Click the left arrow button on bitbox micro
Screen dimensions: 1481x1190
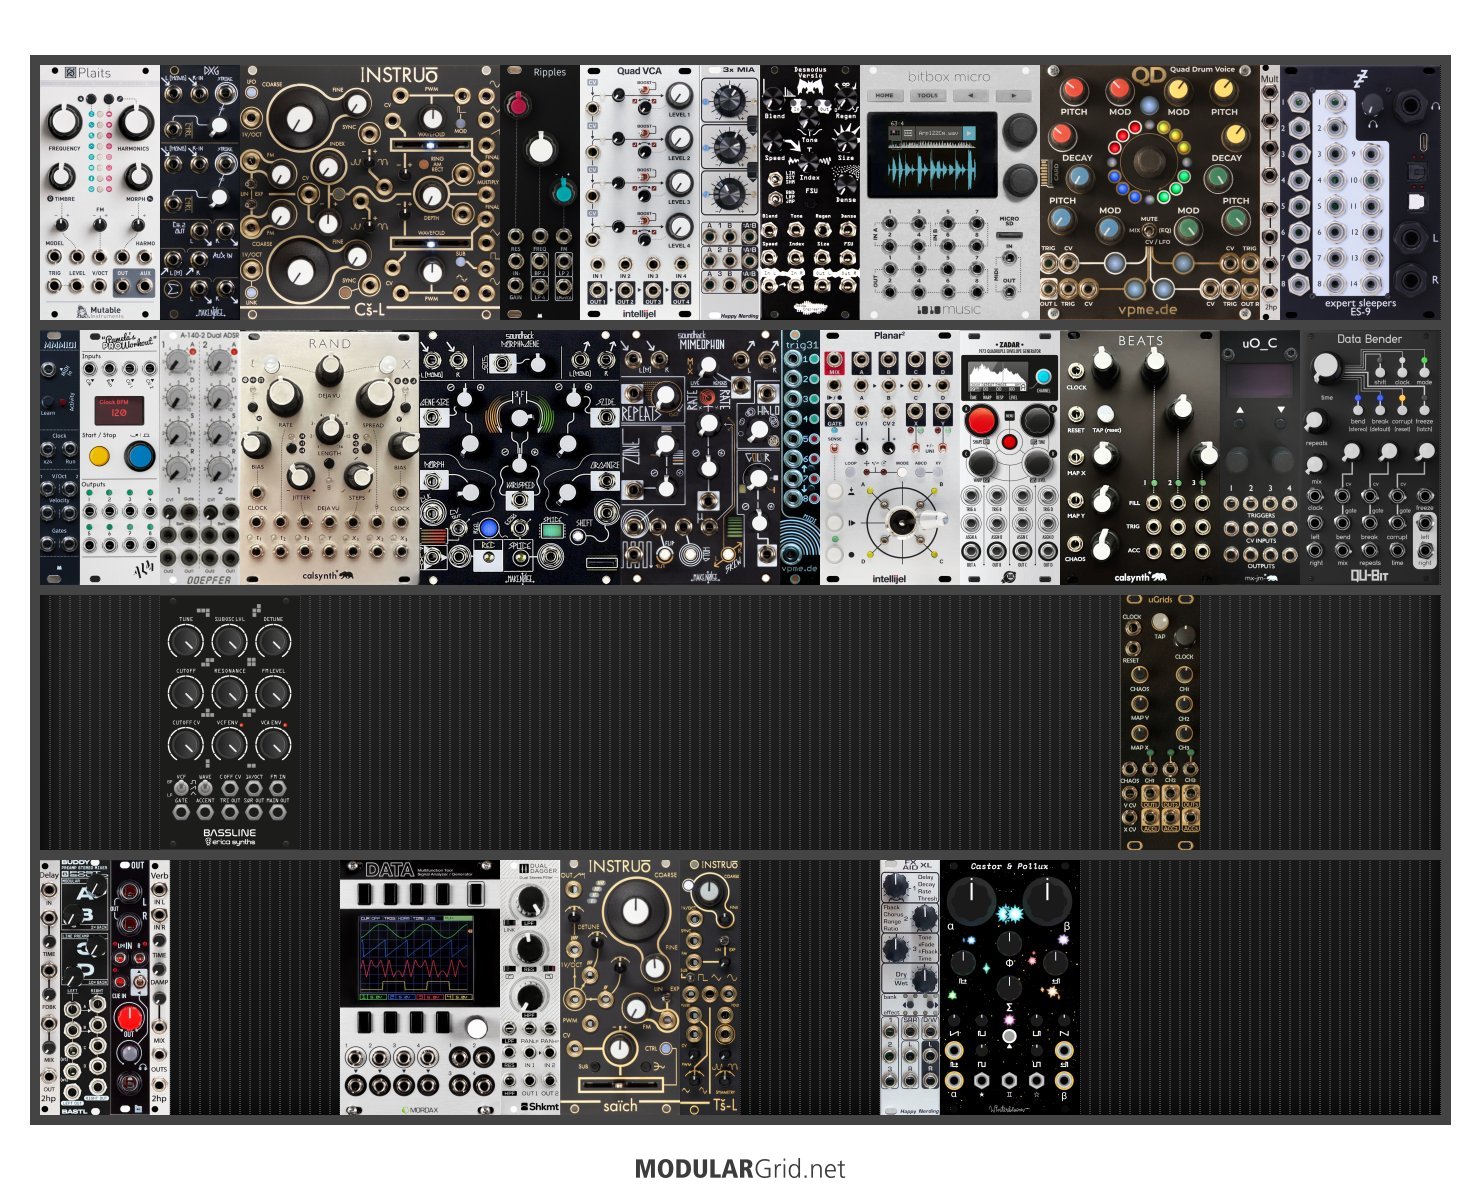970,96
